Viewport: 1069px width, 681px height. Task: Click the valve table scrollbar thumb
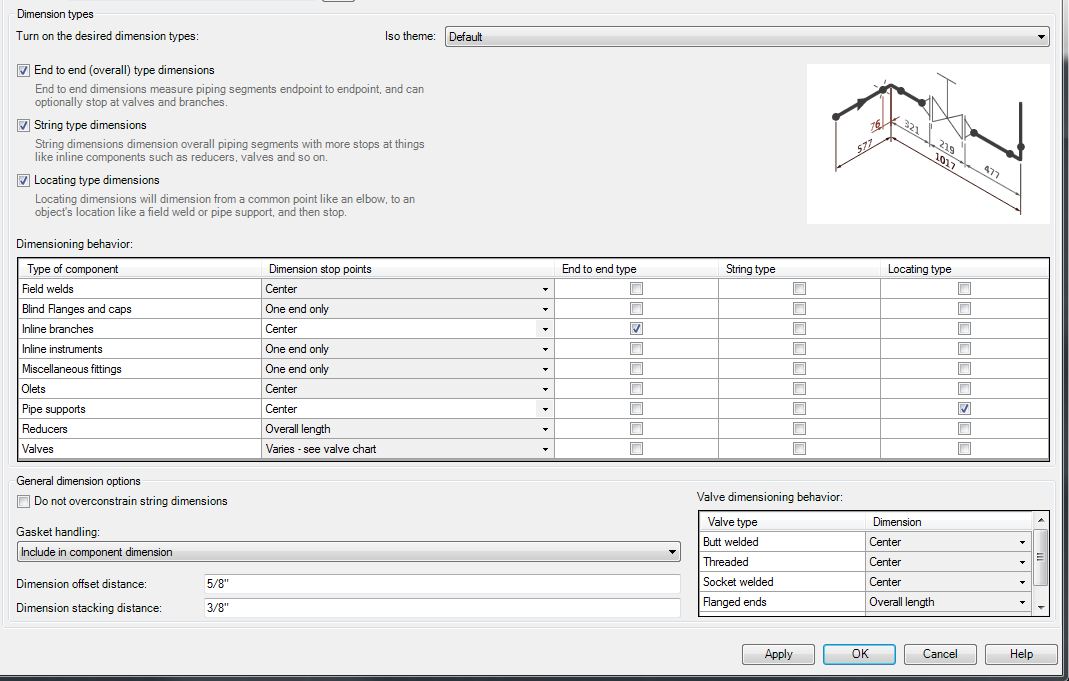click(x=1040, y=557)
